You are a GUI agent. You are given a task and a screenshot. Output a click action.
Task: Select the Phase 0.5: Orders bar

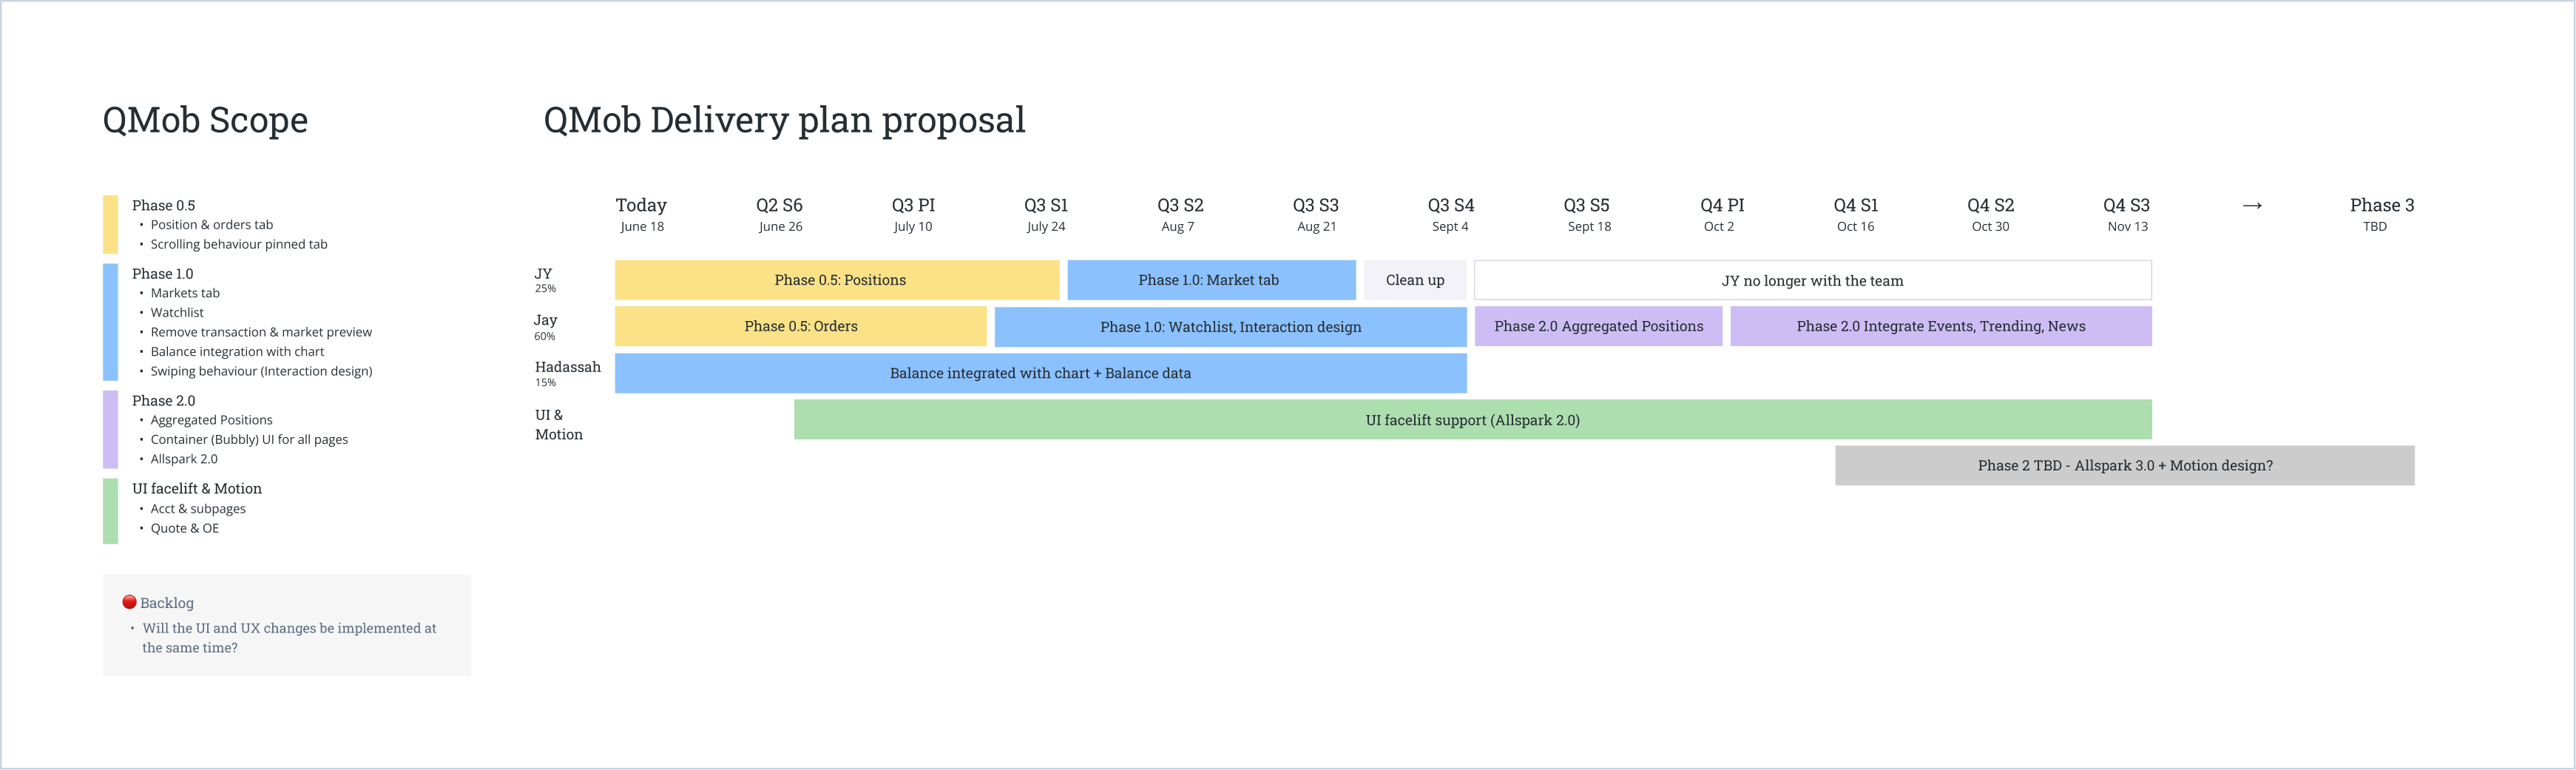coord(800,326)
